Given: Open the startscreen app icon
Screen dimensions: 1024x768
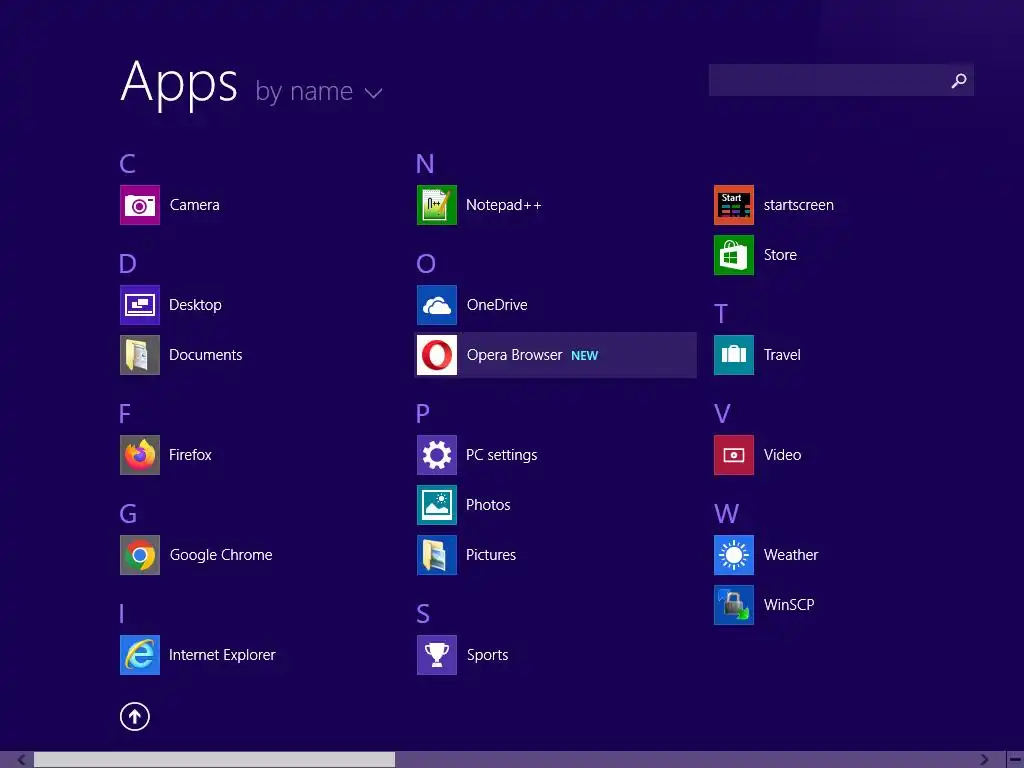Looking at the screenshot, I should [734, 205].
